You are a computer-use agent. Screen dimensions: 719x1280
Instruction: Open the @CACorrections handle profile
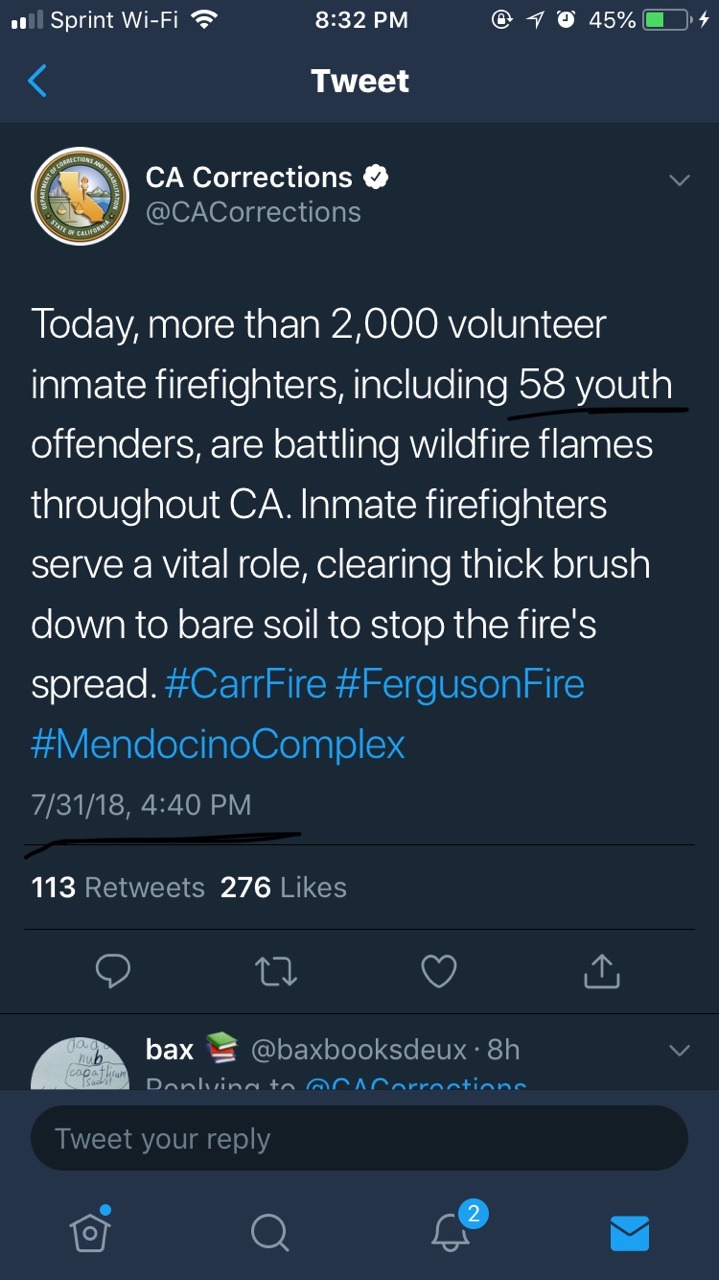(253, 212)
